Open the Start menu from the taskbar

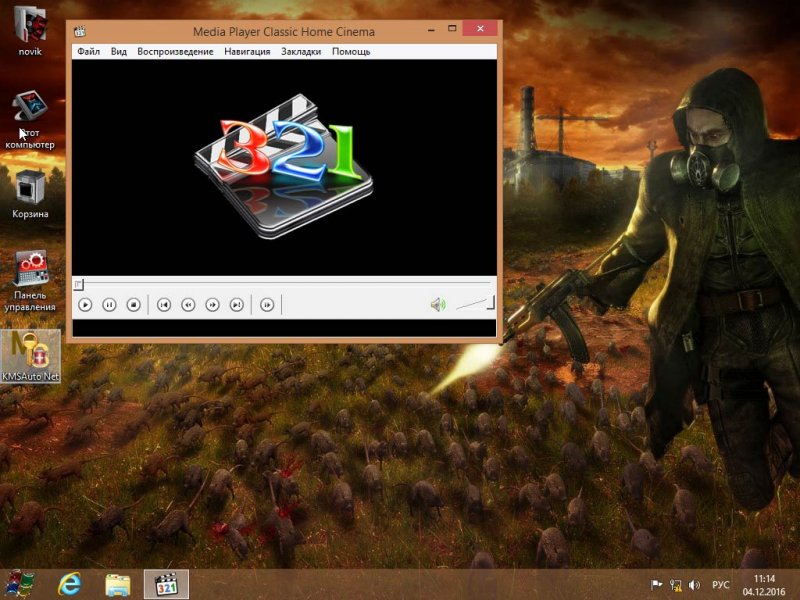(20, 584)
